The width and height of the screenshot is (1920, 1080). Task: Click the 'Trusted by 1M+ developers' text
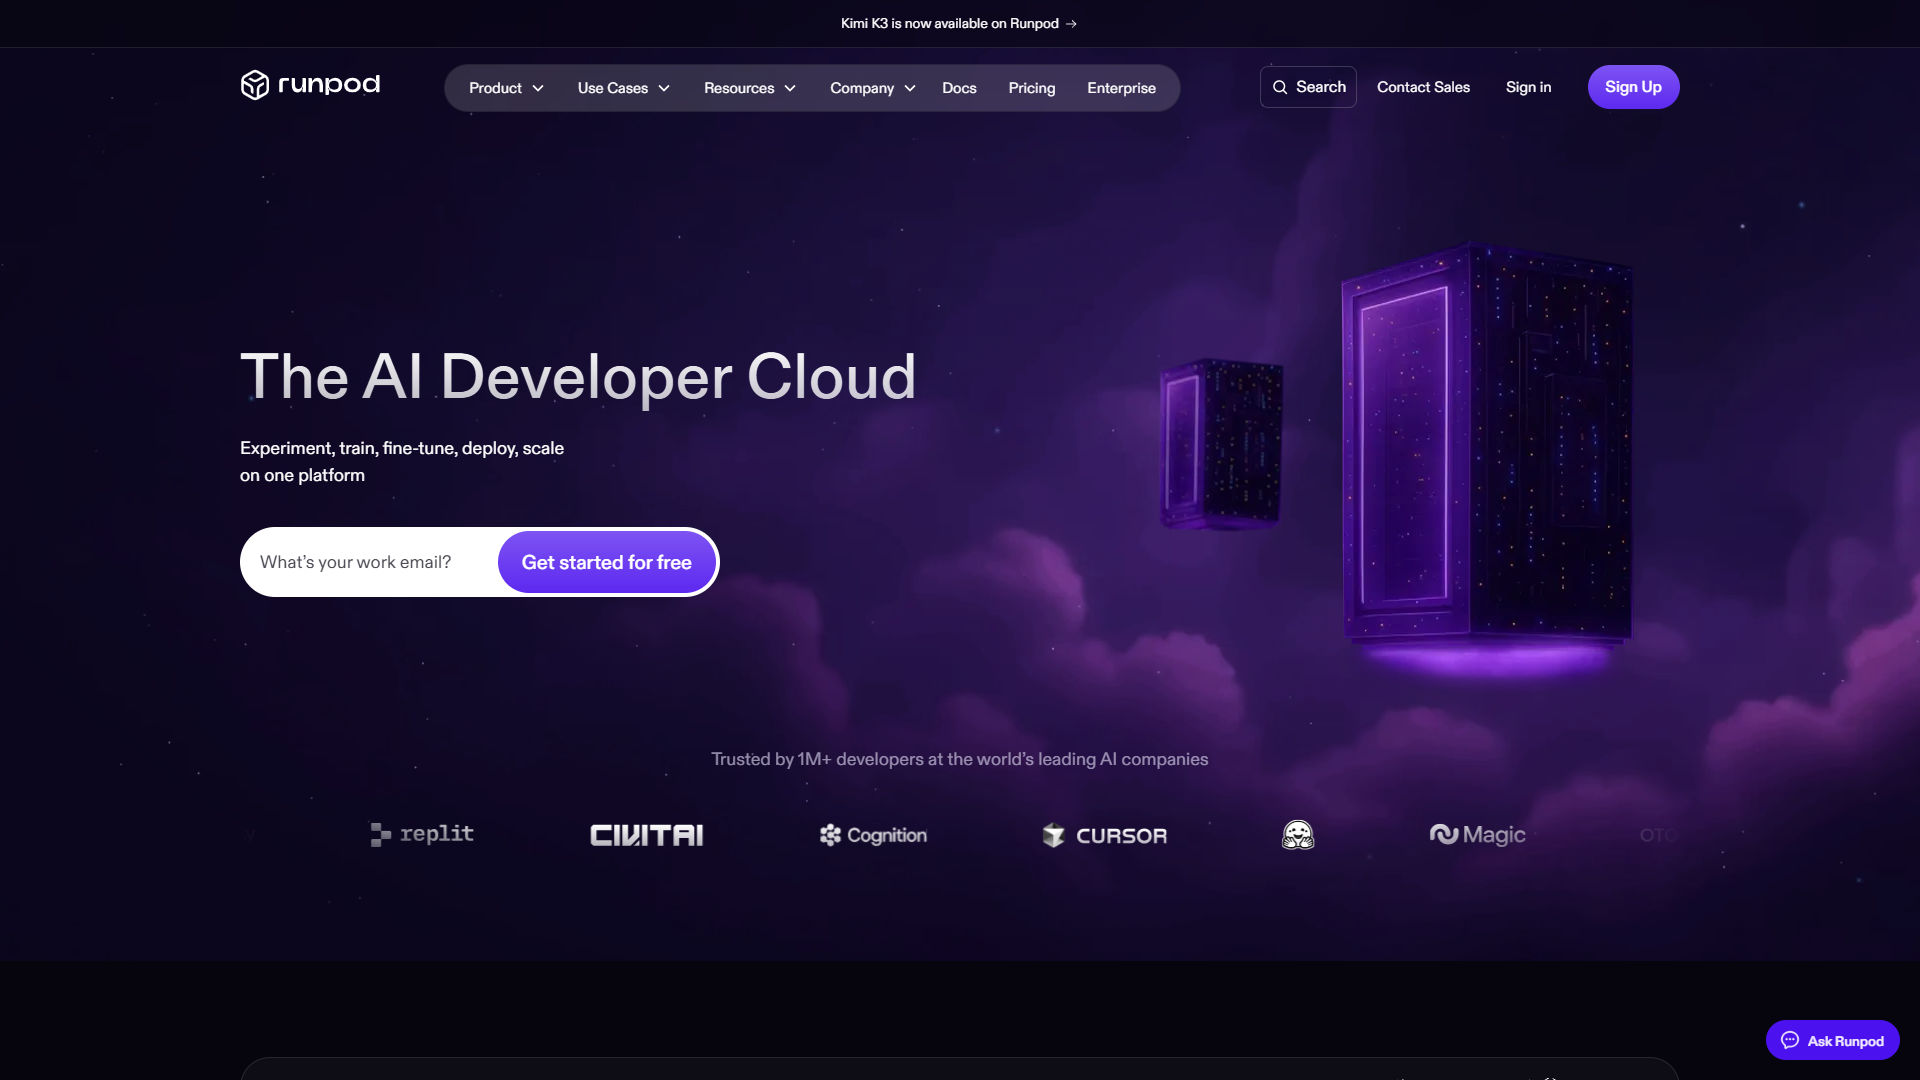959,759
